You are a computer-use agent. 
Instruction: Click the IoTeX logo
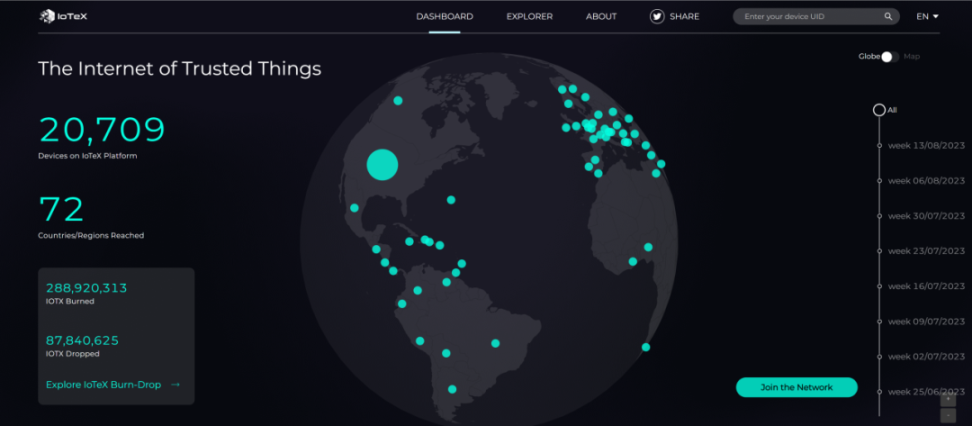[x=63, y=17]
